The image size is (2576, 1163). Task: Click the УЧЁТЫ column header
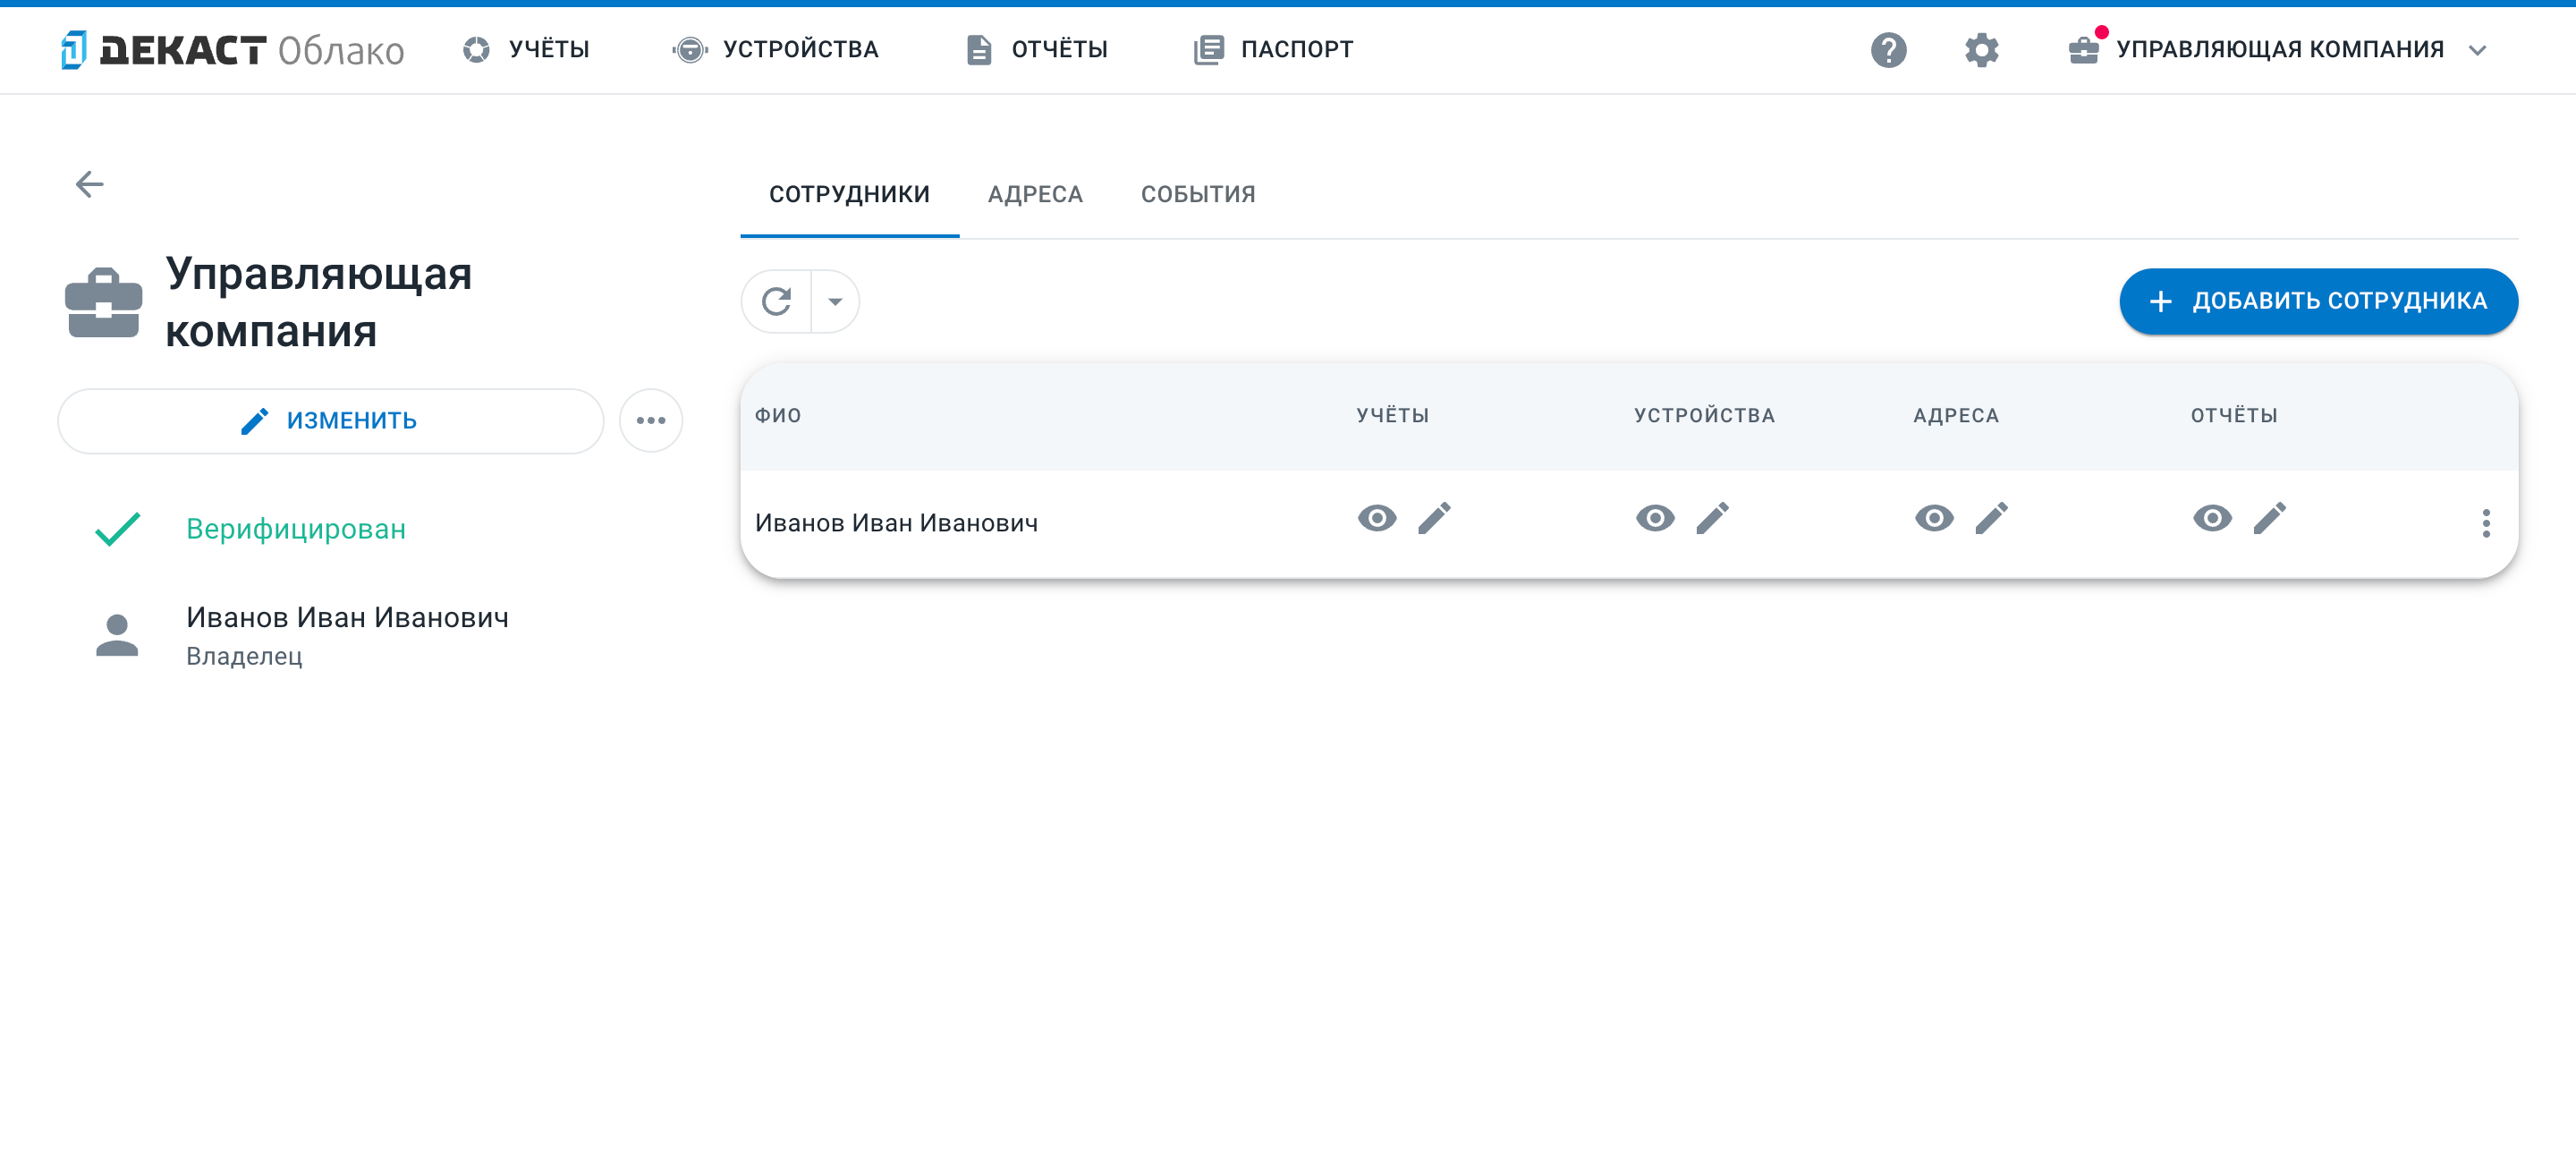pyautogui.click(x=1392, y=415)
